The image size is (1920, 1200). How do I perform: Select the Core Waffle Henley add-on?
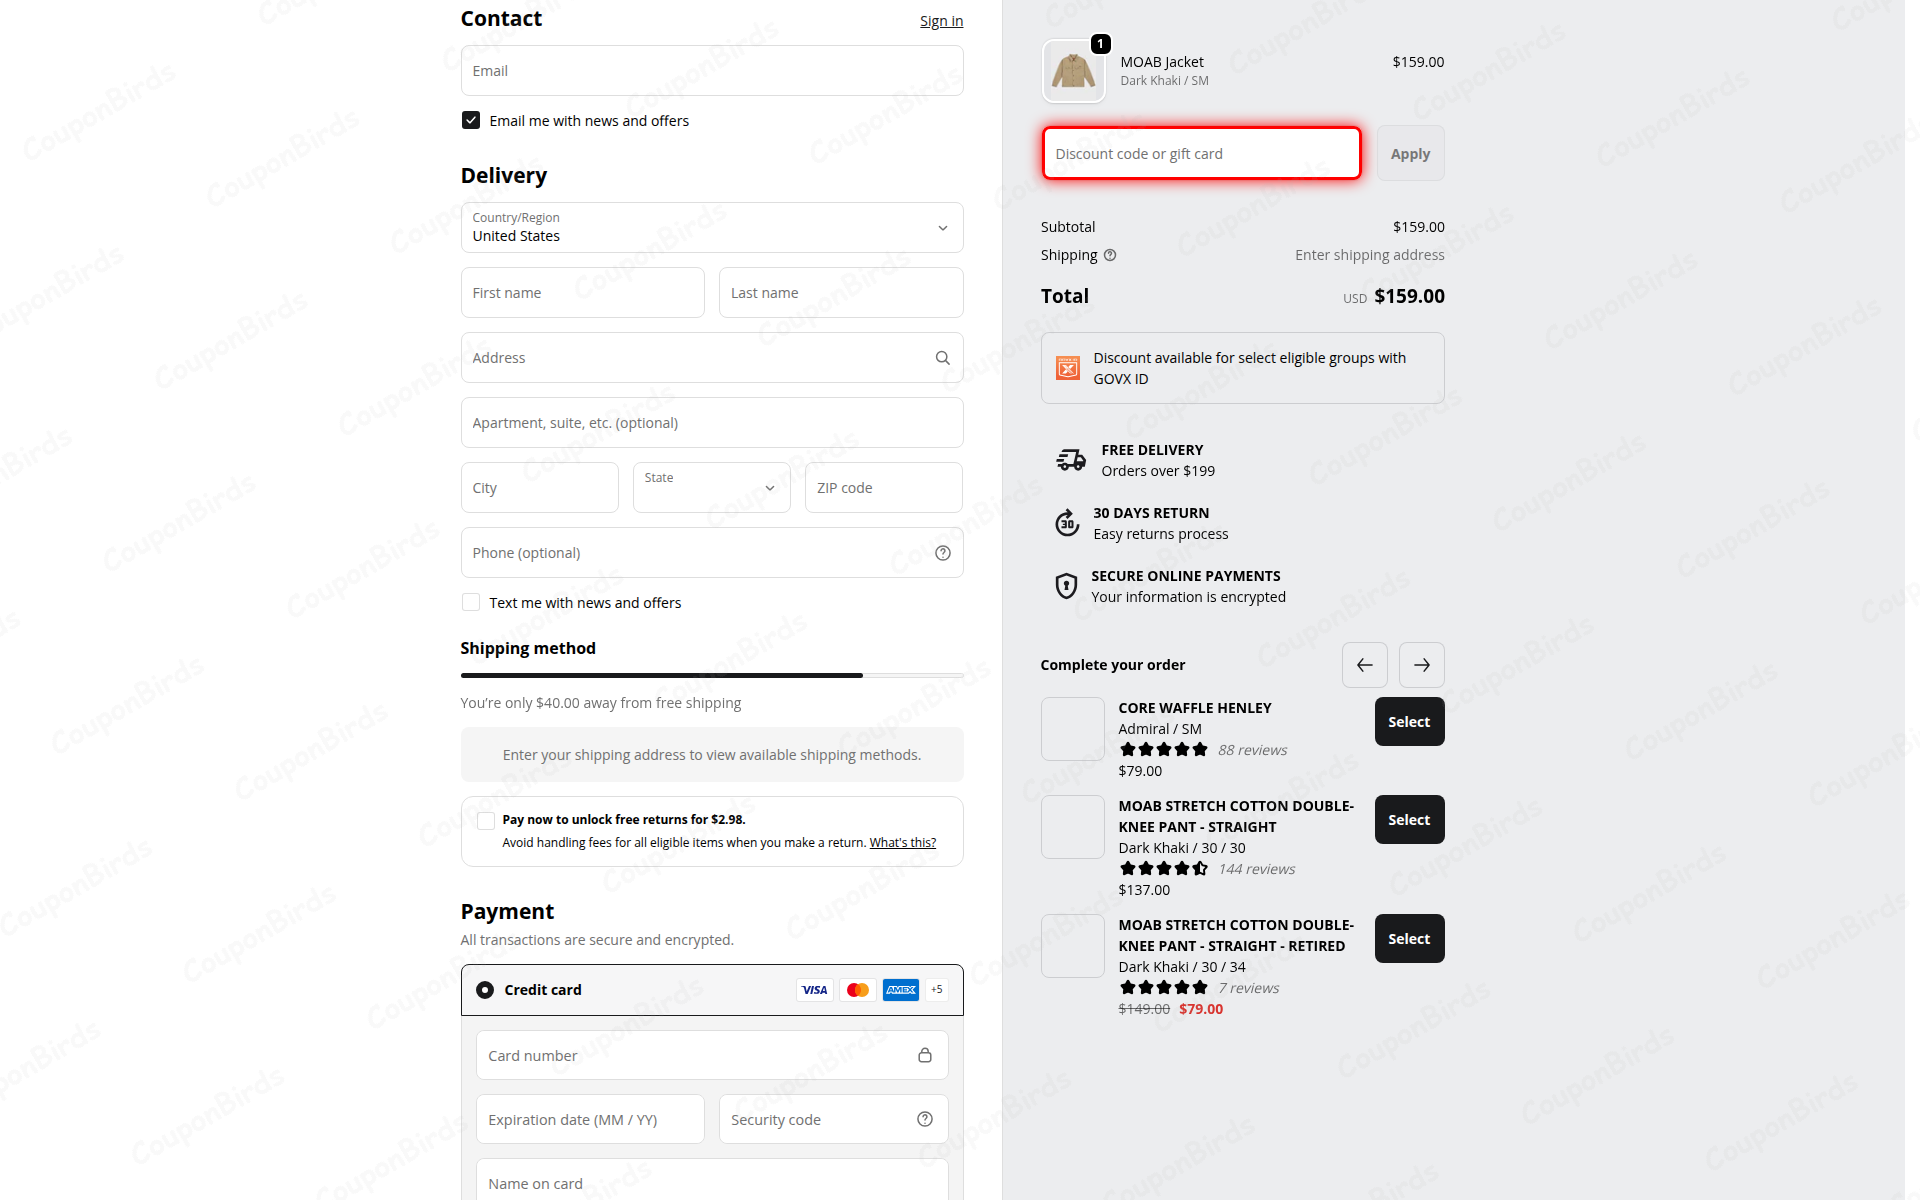1409,721
